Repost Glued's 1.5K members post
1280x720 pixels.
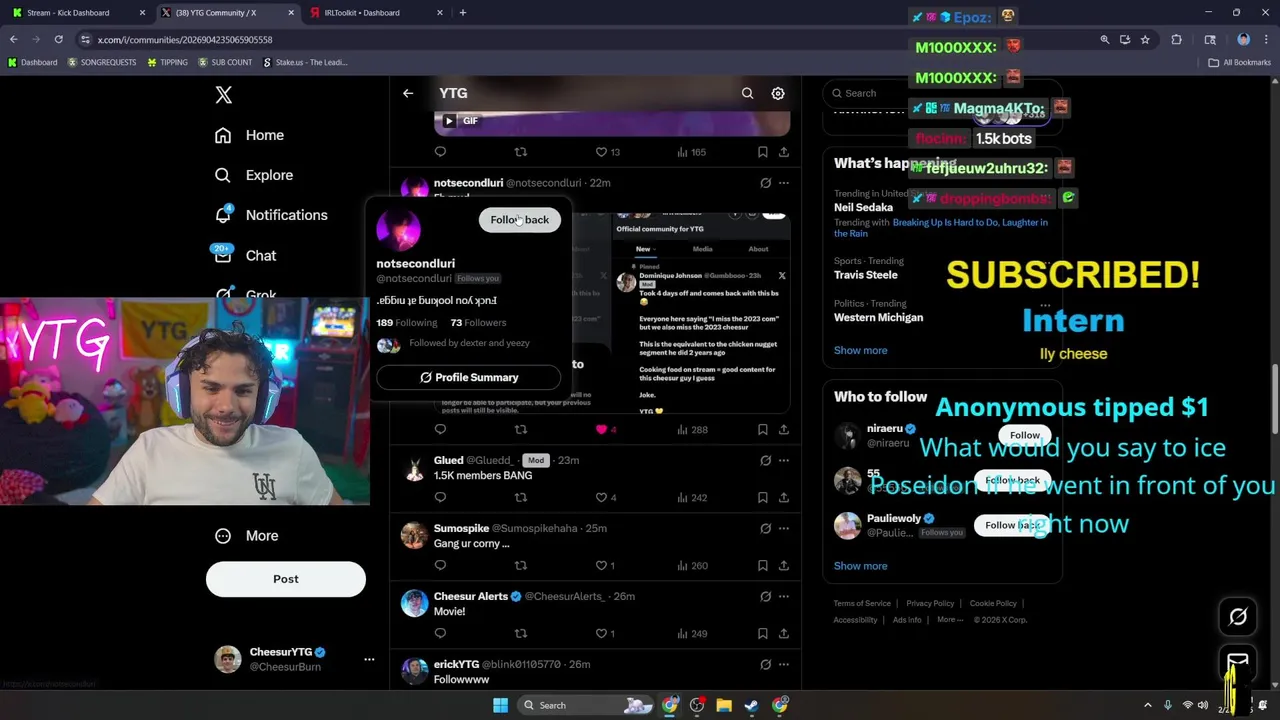click(520, 498)
